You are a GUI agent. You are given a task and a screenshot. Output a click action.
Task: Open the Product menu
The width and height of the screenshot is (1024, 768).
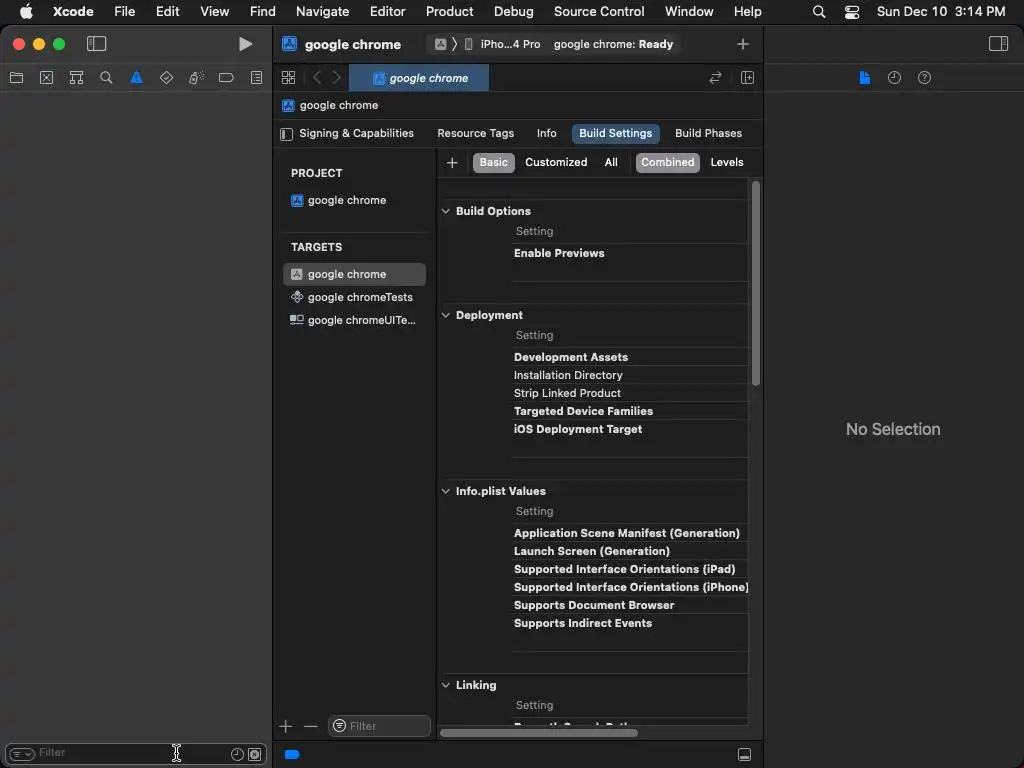(x=449, y=12)
